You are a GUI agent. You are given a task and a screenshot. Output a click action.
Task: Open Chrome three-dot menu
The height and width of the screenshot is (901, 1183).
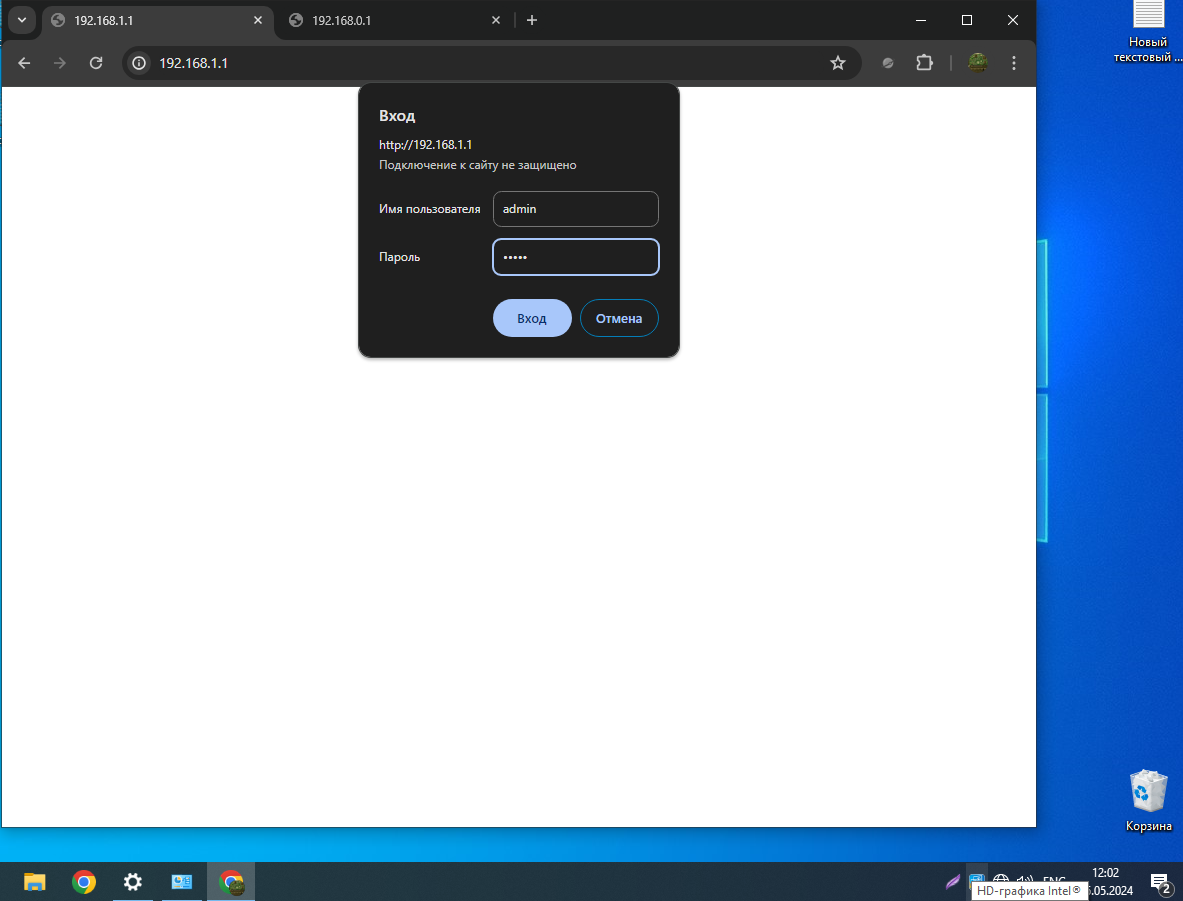click(x=1014, y=63)
